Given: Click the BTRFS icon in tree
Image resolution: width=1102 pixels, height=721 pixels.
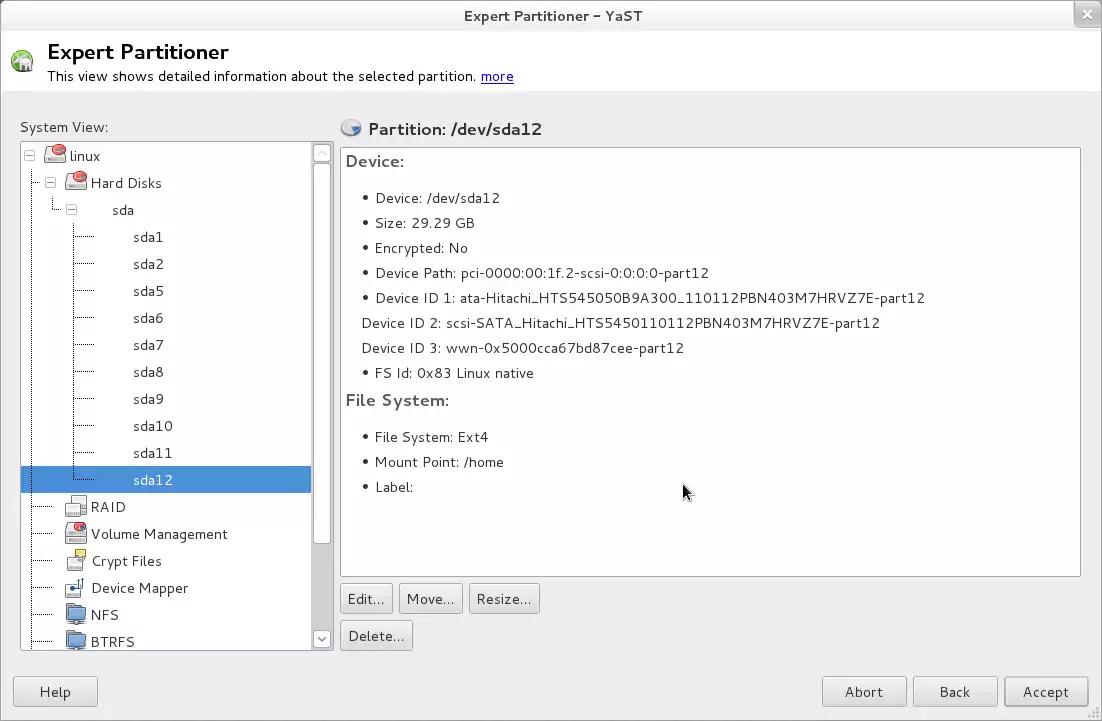Looking at the screenshot, I should [x=76, y=640].
